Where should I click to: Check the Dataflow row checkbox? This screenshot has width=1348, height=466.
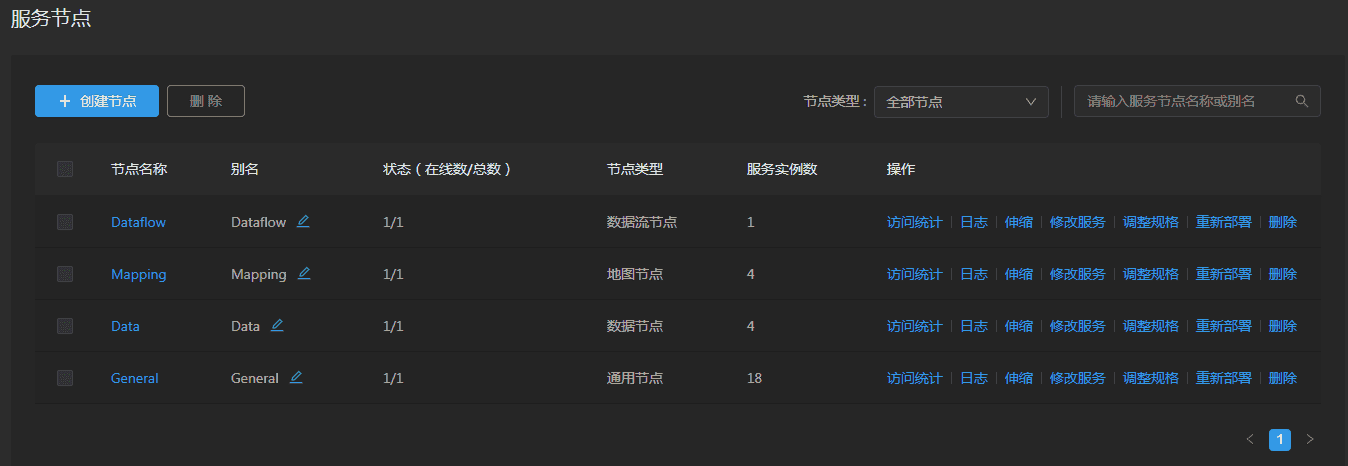65,222
